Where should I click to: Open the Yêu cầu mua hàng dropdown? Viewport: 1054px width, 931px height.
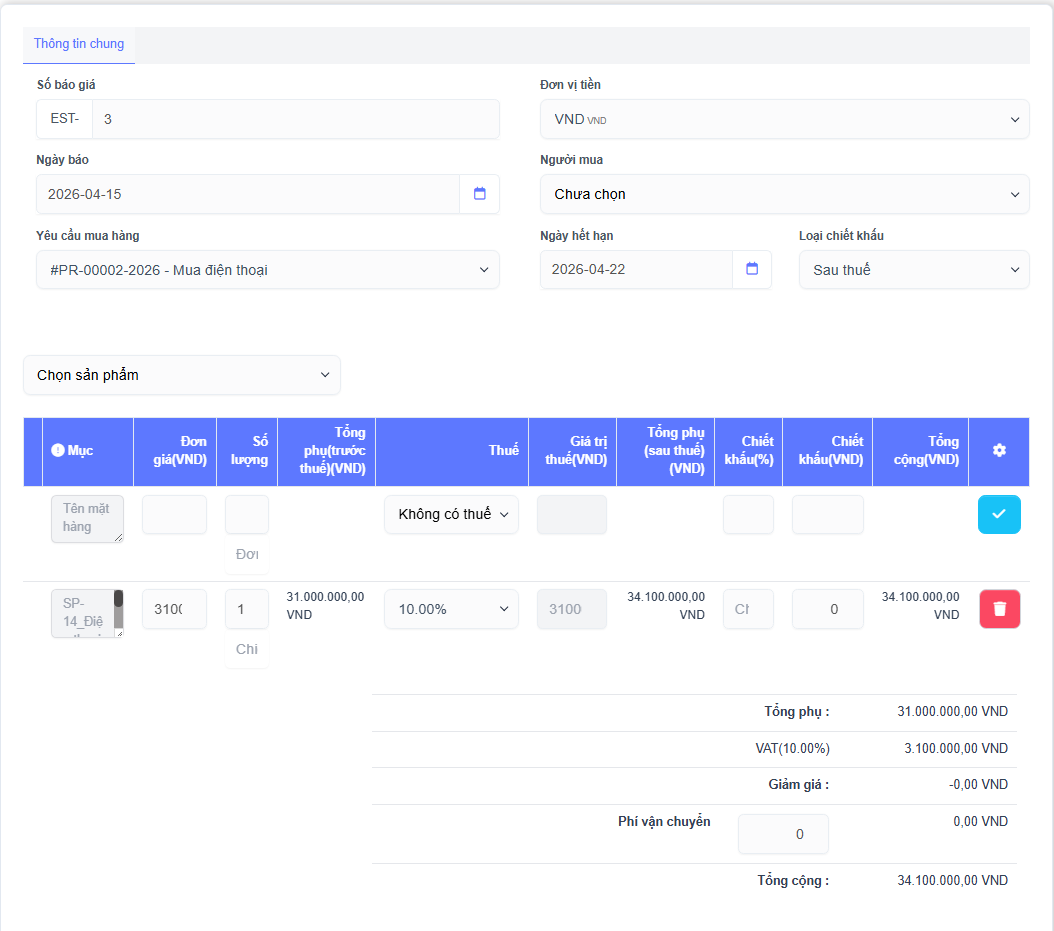(268, 270)
